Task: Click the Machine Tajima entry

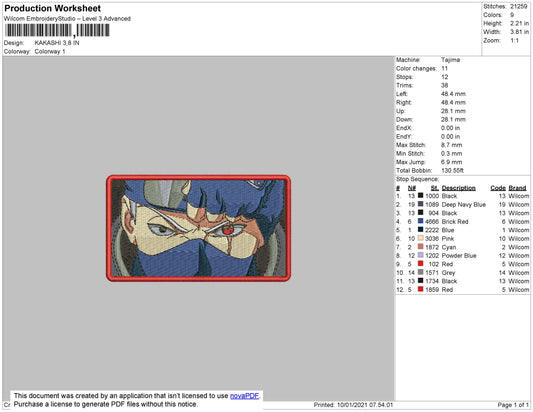Action: point(428,60)
